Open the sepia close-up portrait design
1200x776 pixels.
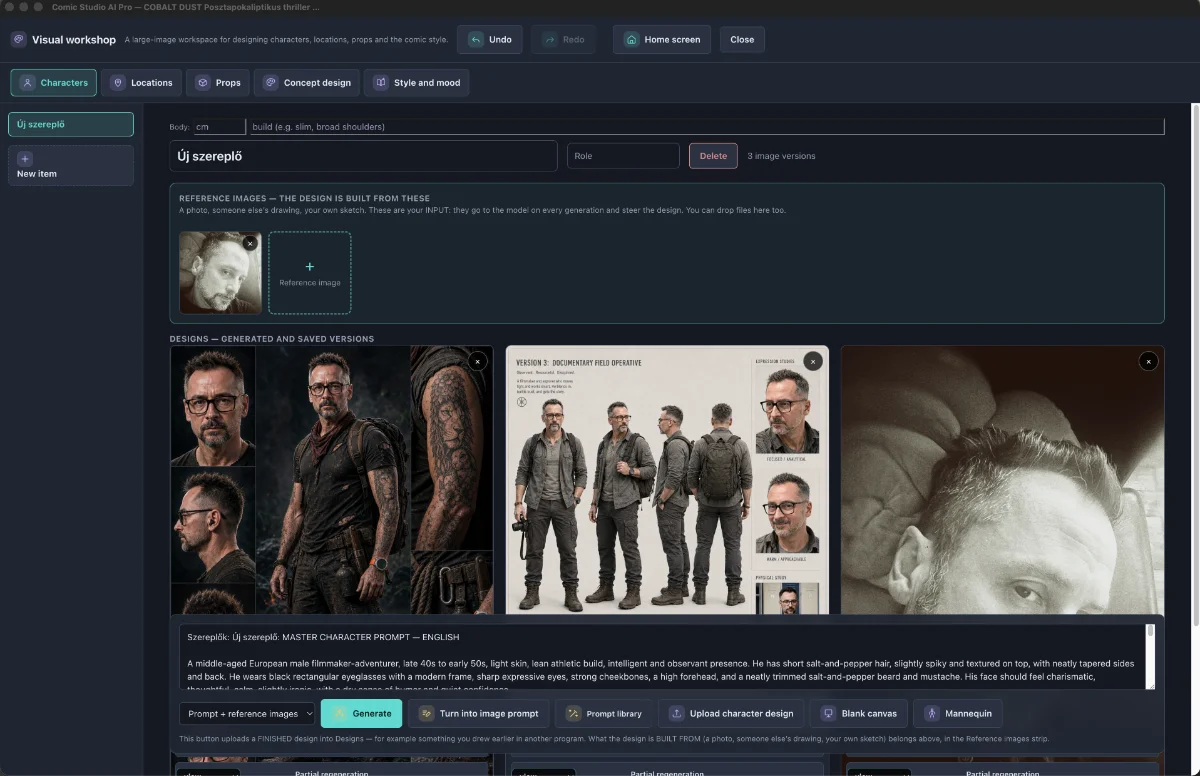point(1003,480)
